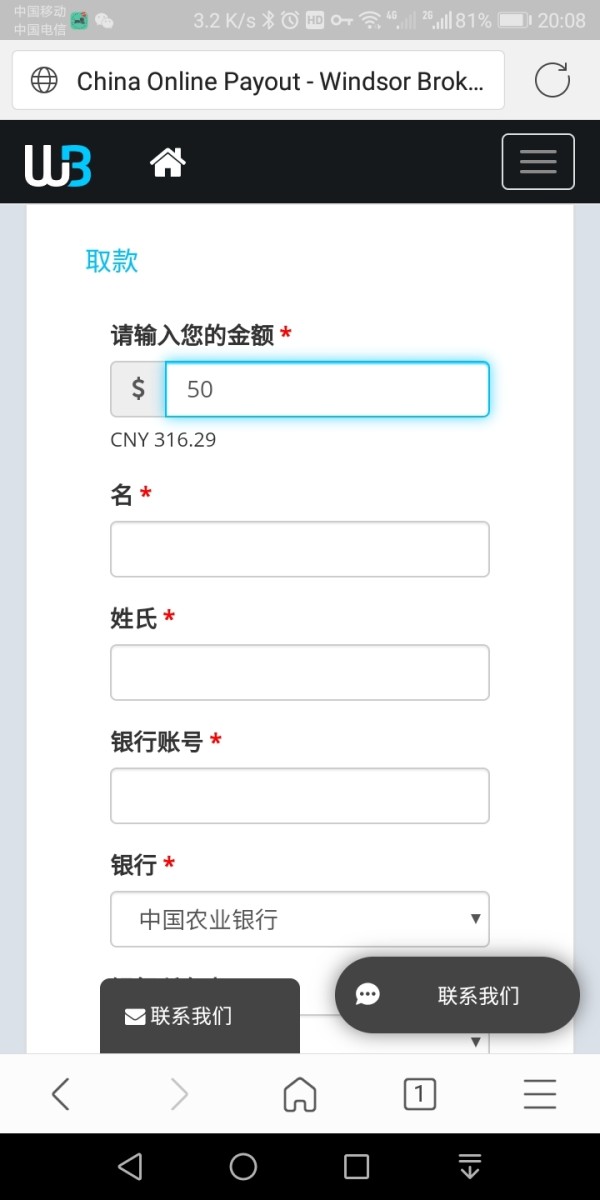Focus the amount field showing 50

[326, 389]
